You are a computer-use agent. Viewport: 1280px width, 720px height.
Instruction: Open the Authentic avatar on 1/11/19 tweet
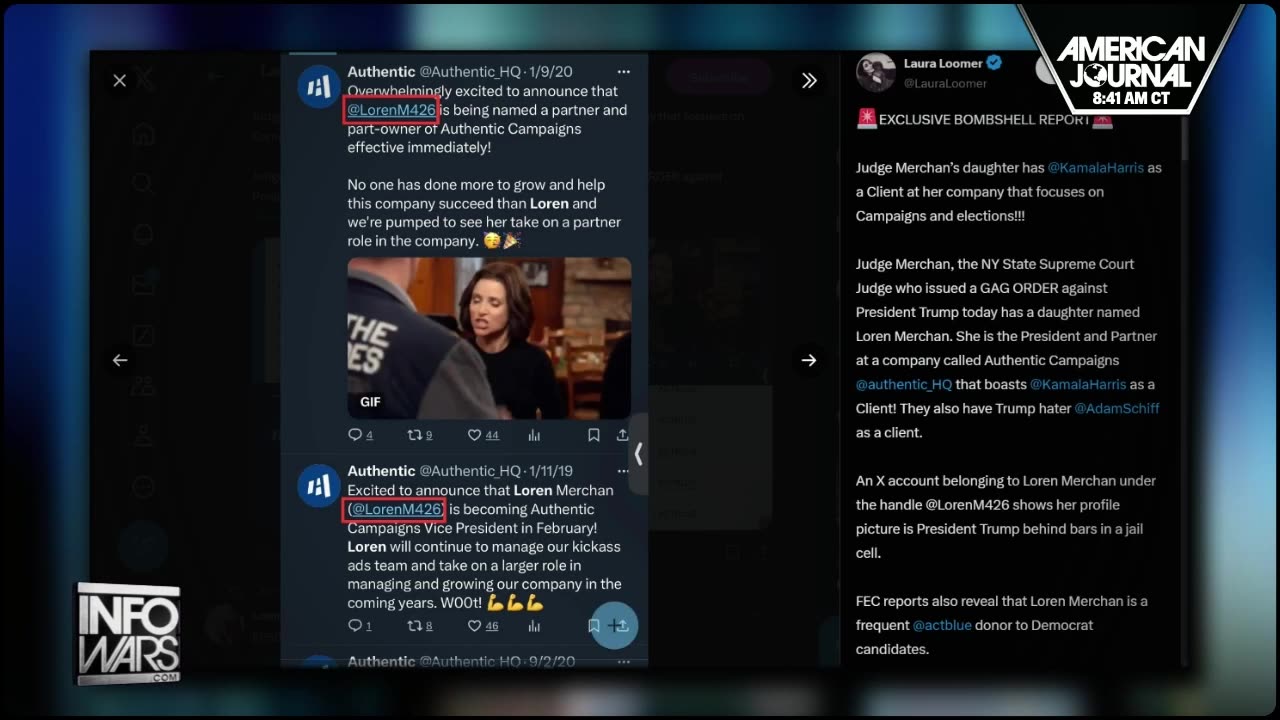coord(318,486)
